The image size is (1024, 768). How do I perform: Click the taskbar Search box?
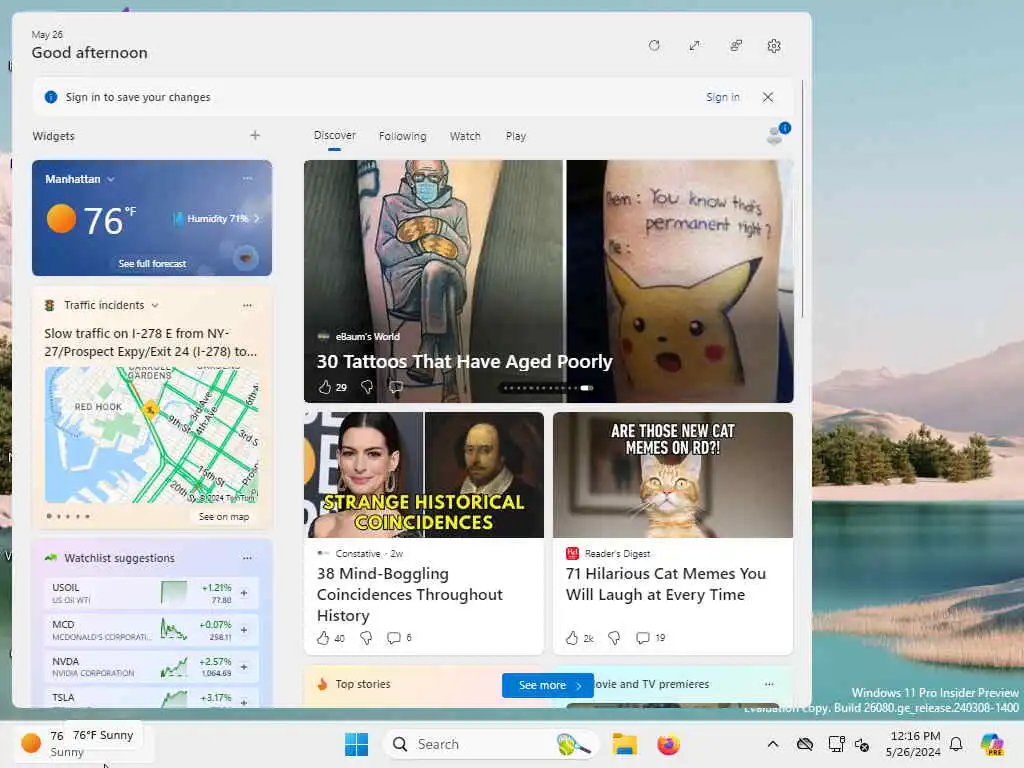490,744
